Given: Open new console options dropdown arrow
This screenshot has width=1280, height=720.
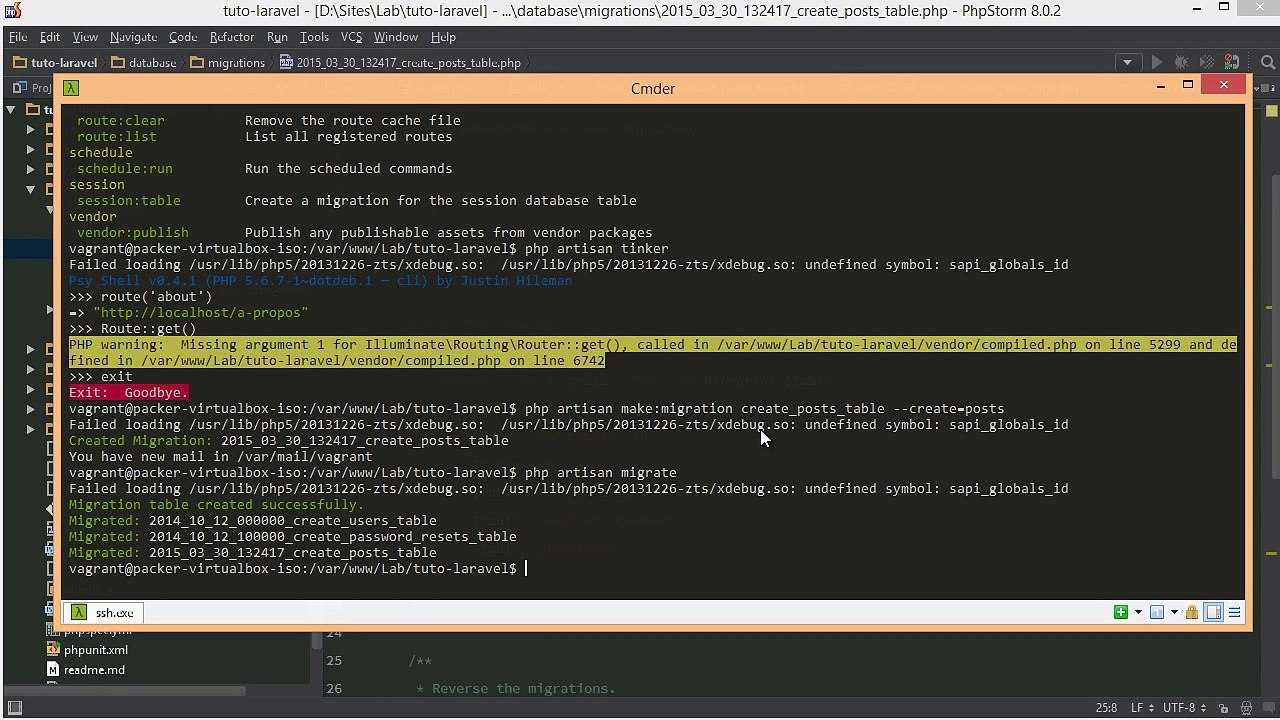Looking at the screenshot, I should [x=1138, y=613].
